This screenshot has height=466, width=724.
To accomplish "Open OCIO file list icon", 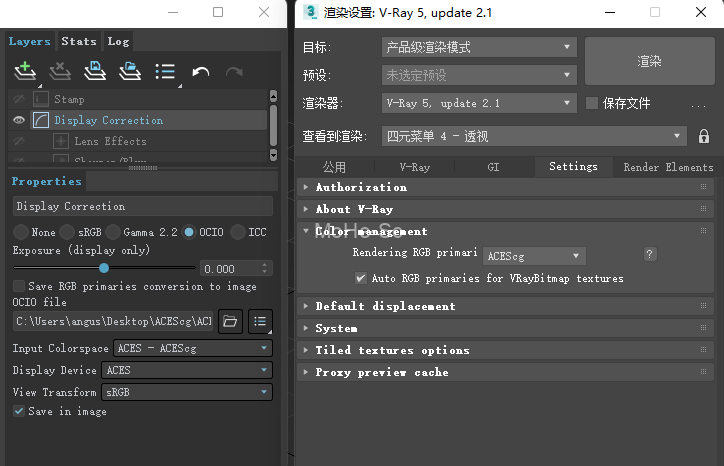I will point(260,321).
